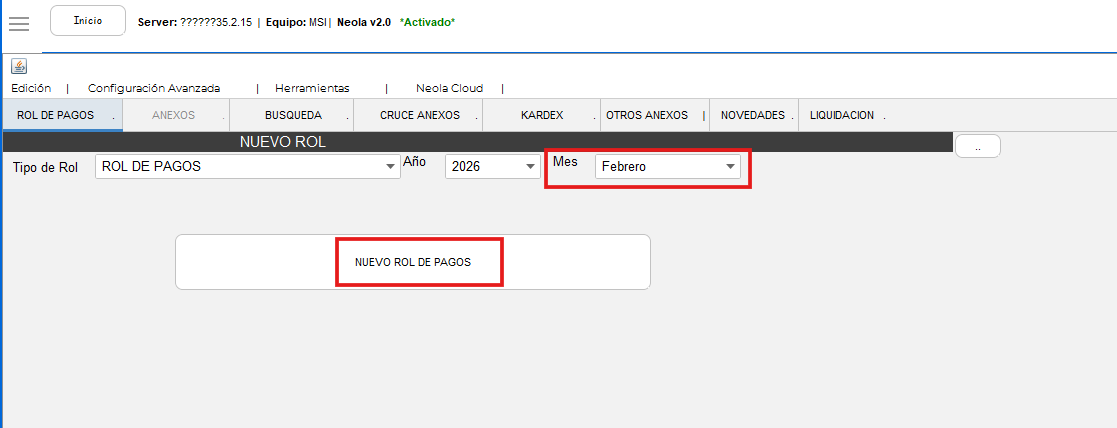View the NOVEDADES tab
This screenshot has width=1117, height=428.
pyautogui.click(x=753, y=115)
